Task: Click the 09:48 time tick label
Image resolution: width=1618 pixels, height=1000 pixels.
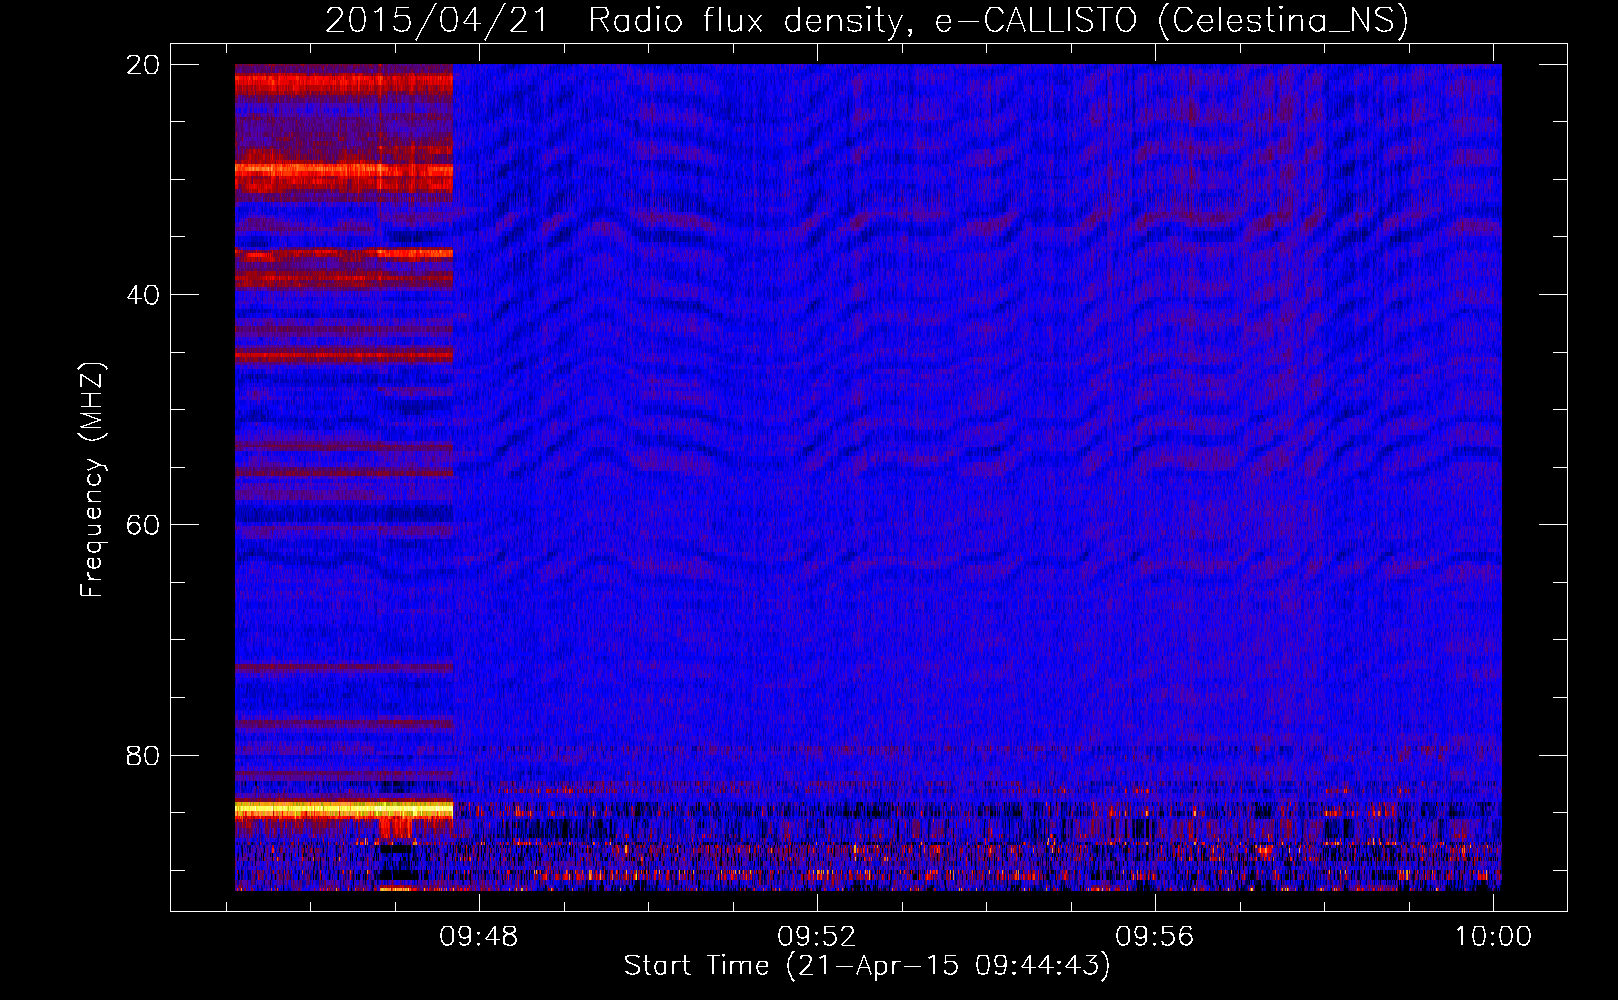Action: 479,936
